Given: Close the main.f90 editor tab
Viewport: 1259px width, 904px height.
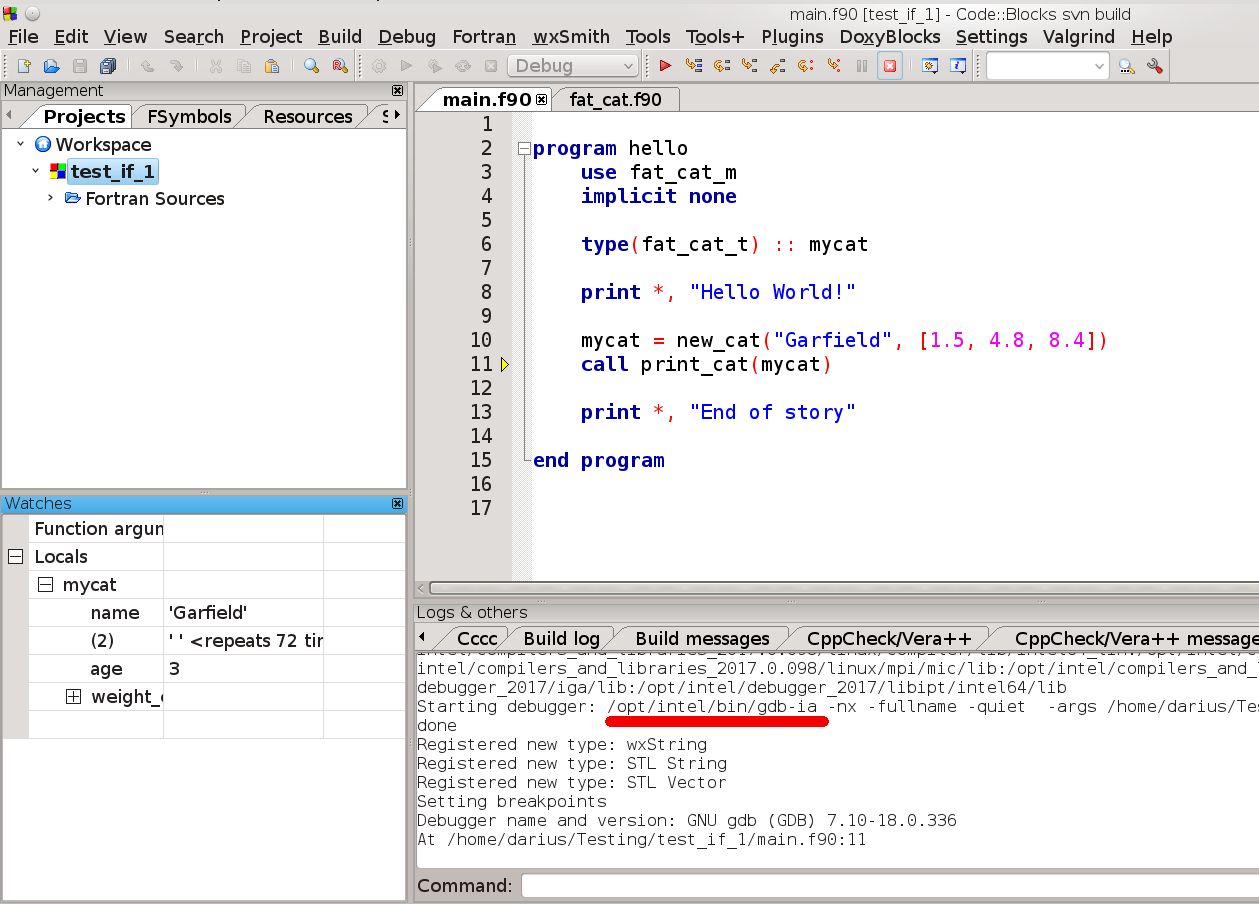Looking at the screenshot, I should [542, 99].
